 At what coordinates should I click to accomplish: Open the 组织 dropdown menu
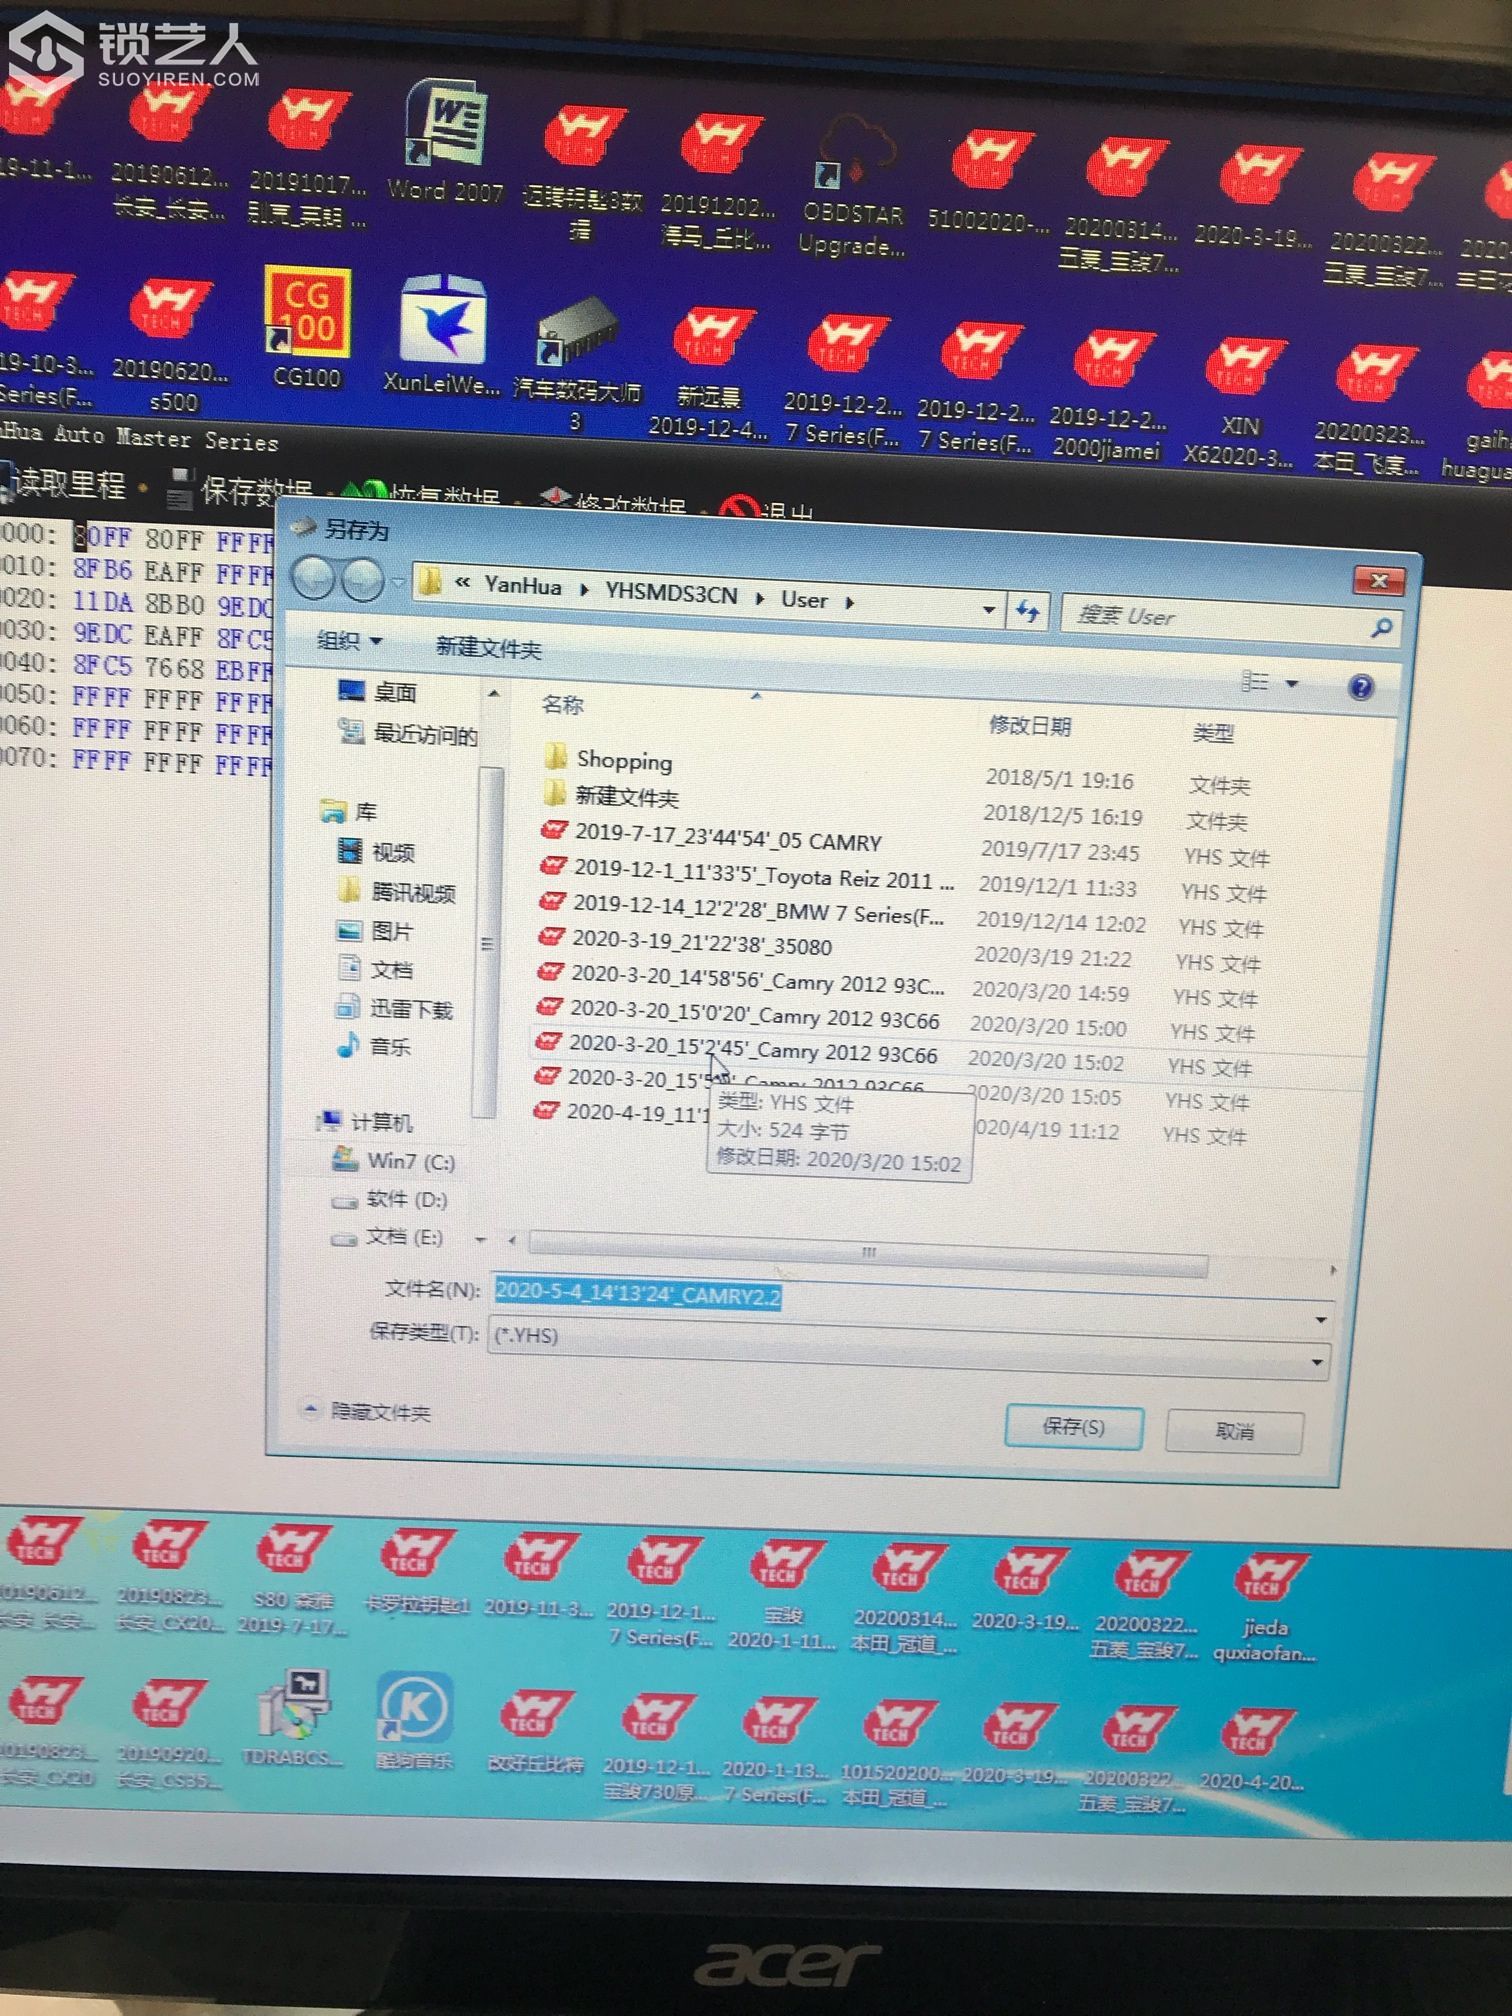349,640
